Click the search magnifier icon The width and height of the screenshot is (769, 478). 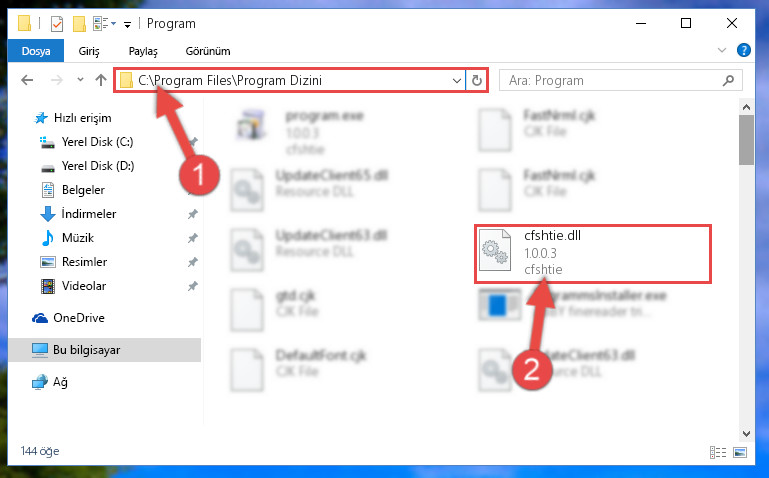coord(728,80)
